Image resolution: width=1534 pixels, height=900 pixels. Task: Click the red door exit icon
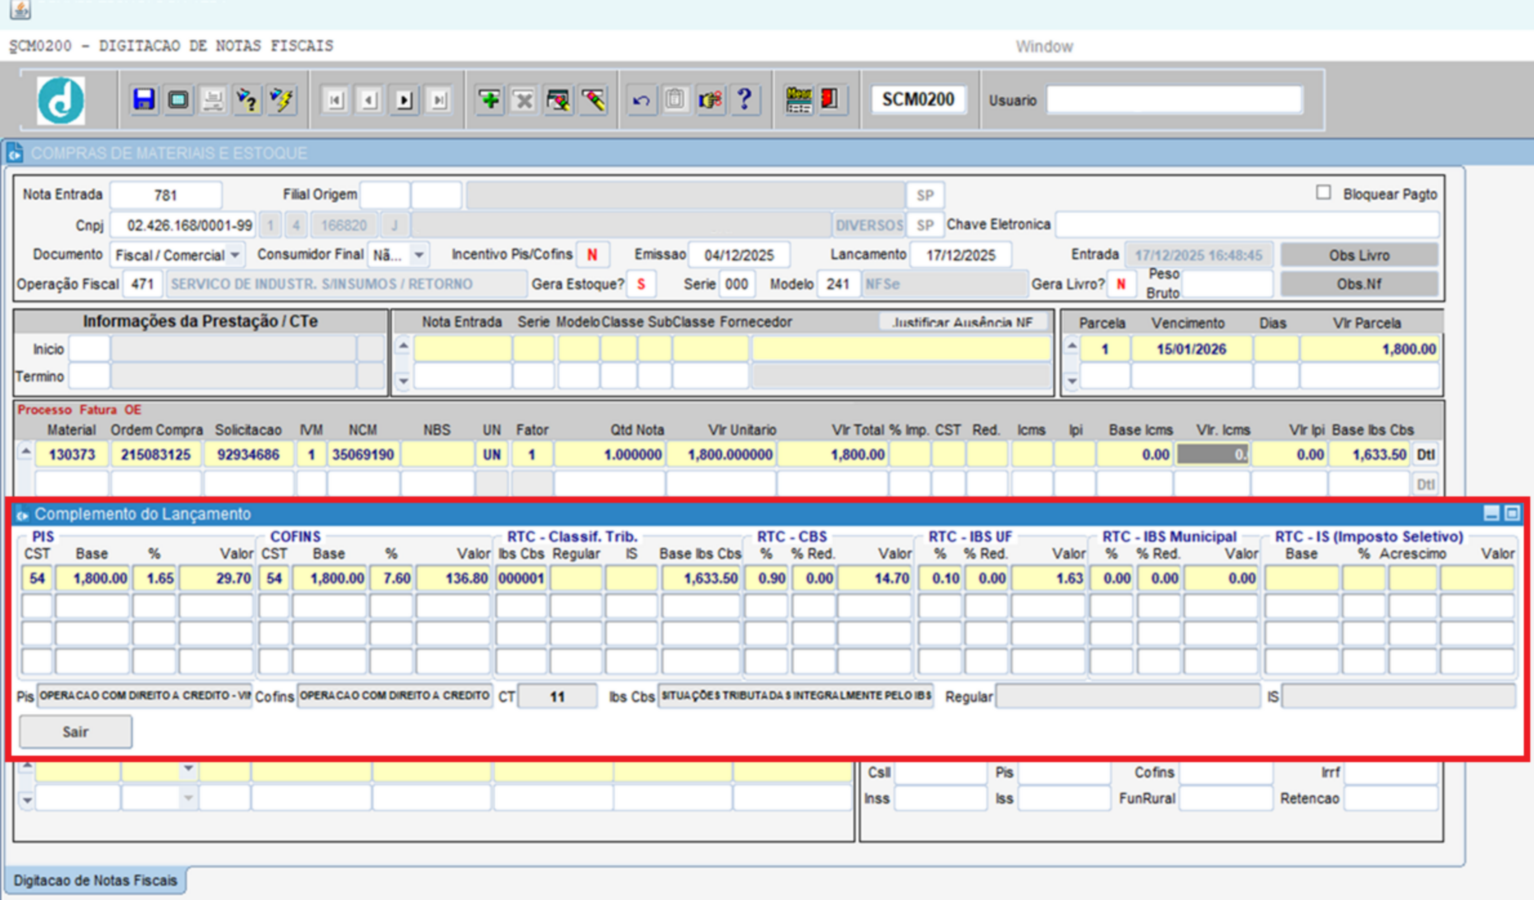click(x=829, y=100)
